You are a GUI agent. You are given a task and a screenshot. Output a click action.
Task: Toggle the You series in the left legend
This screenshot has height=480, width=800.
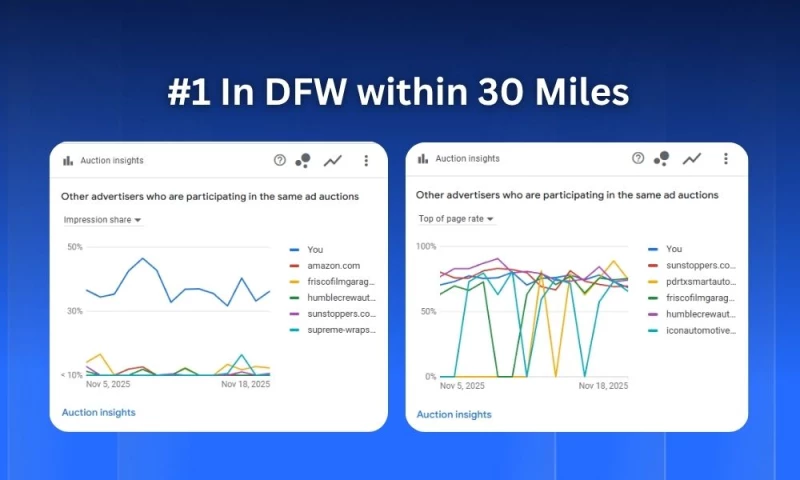(315, 250)
